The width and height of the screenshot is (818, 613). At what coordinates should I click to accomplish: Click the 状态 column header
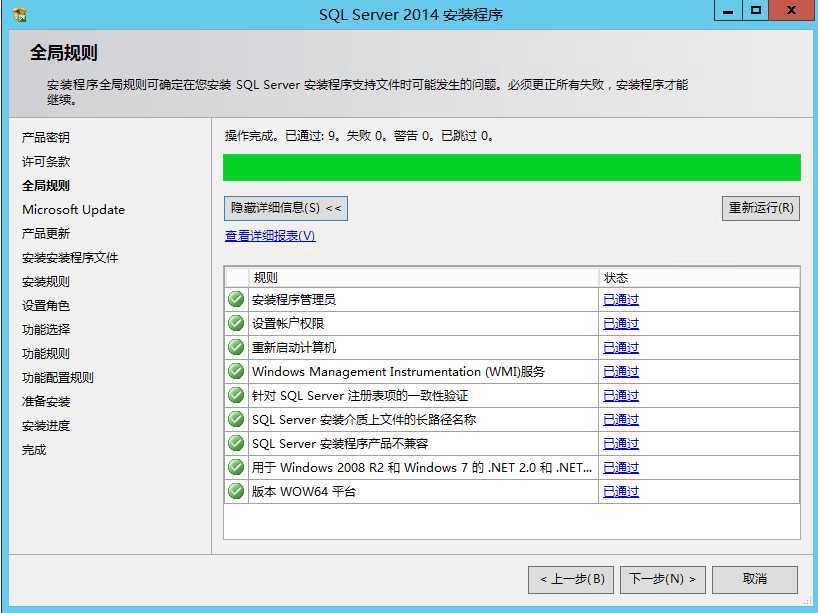(x=699, y=278)
